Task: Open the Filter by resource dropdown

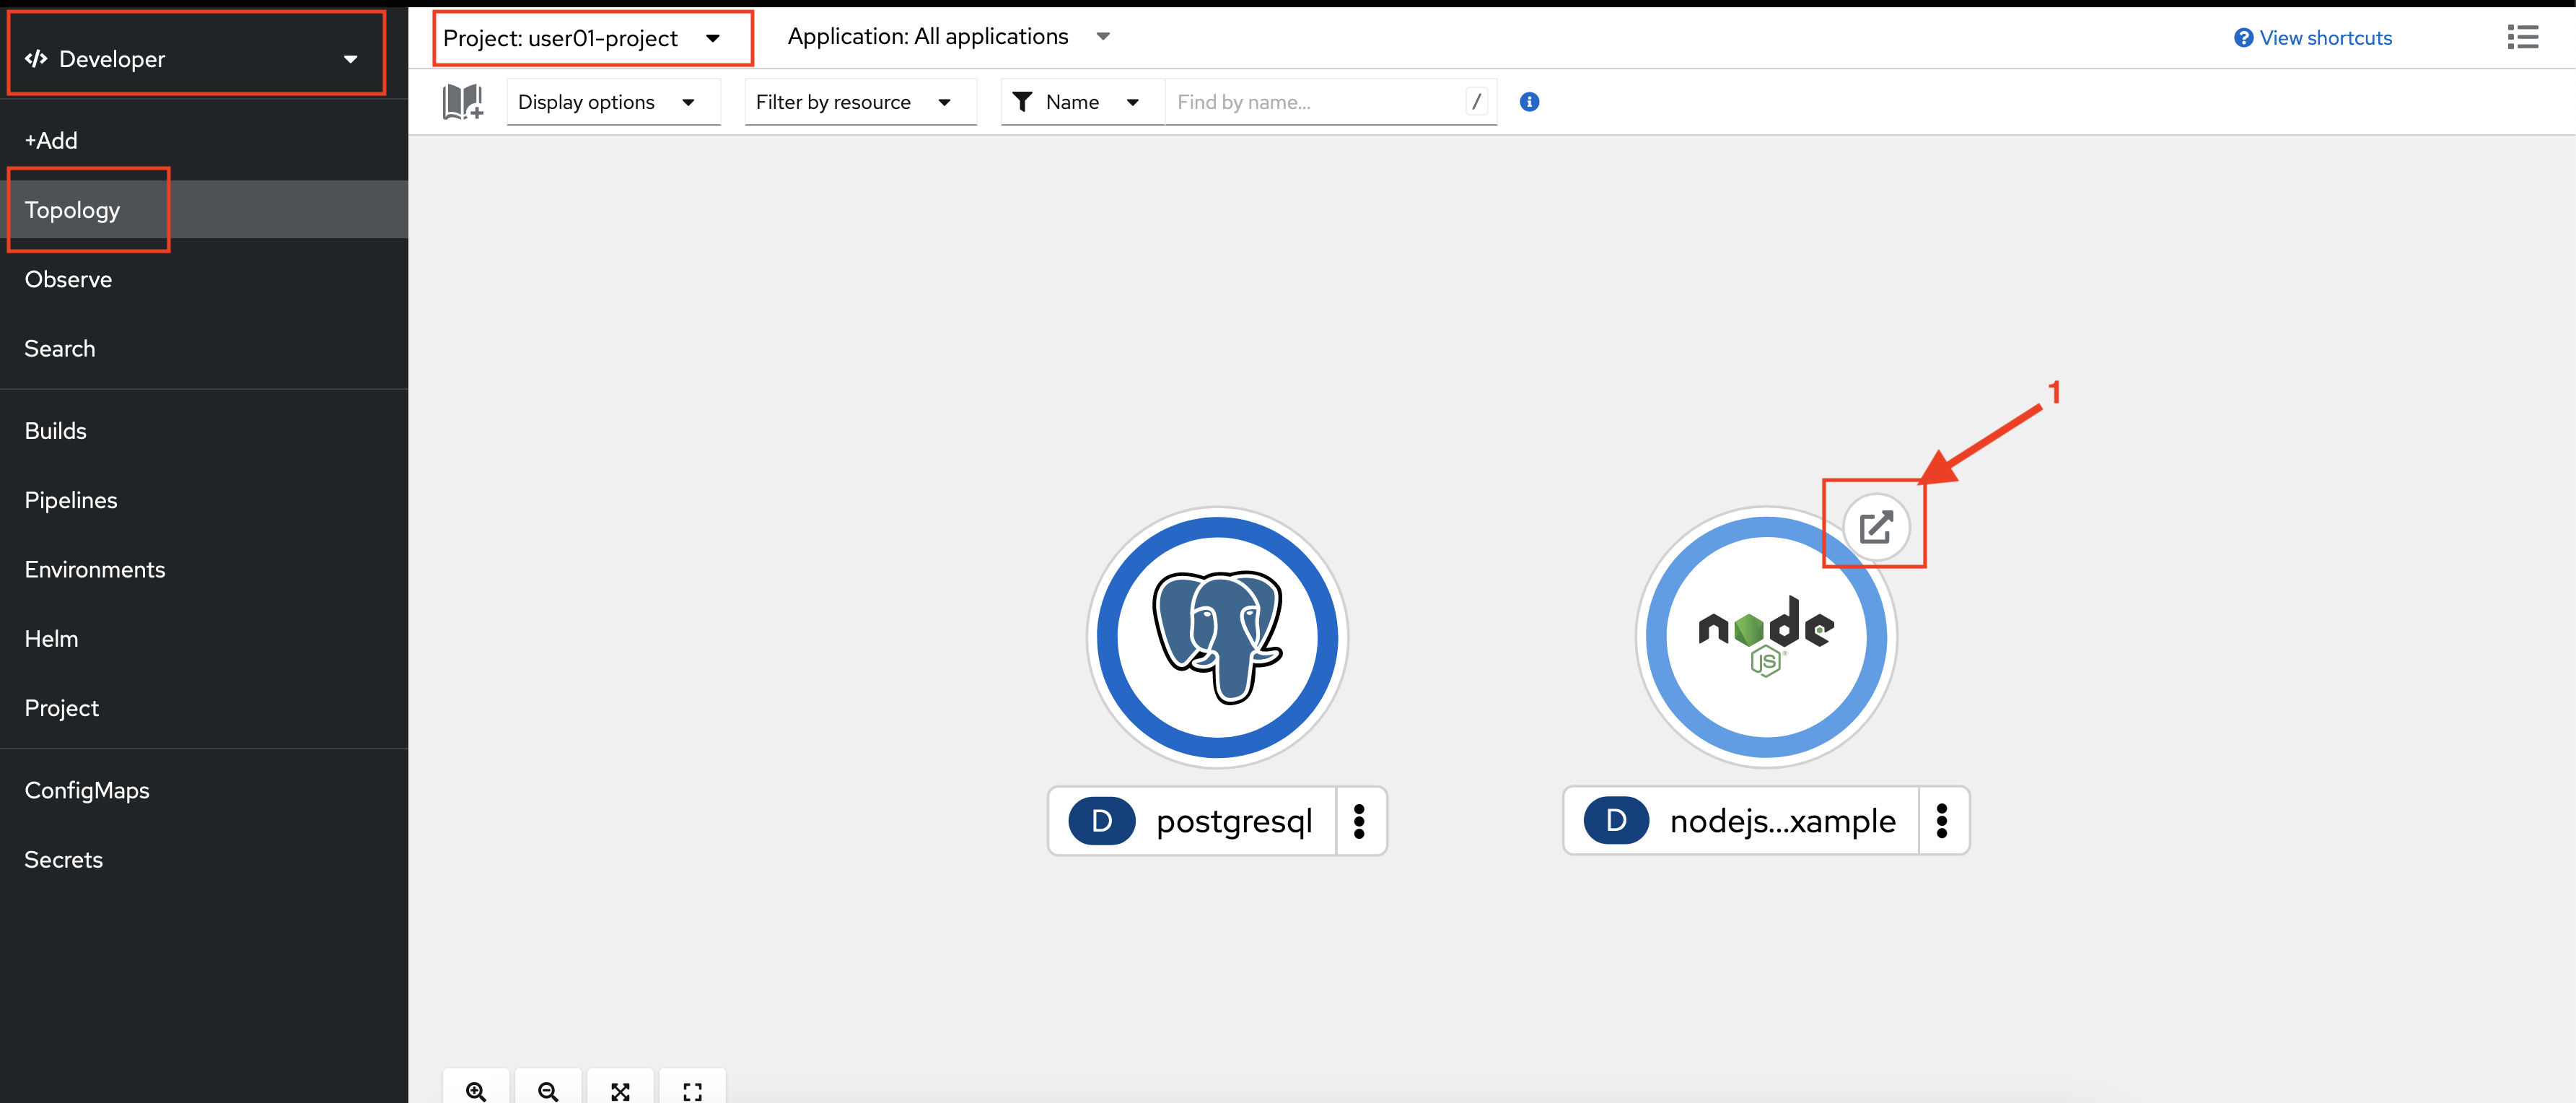Action: click(860, 102)
